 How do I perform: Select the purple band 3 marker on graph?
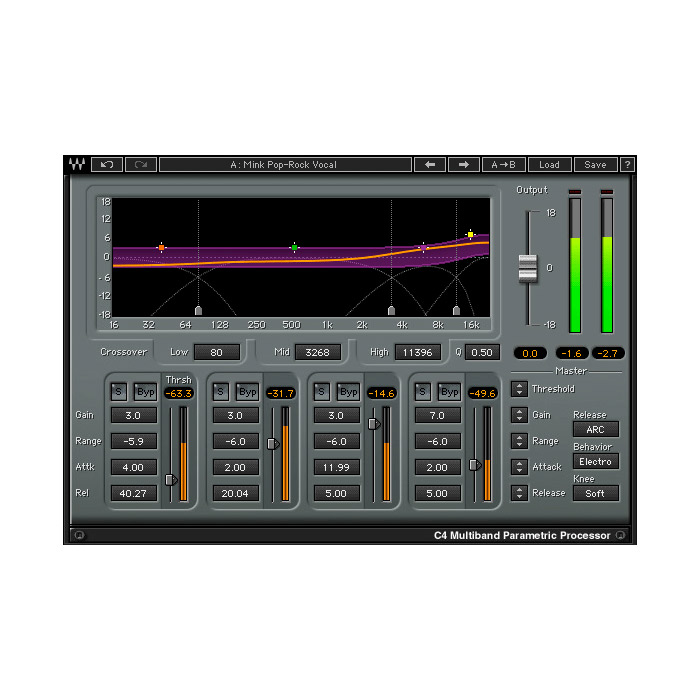[423, 247]
